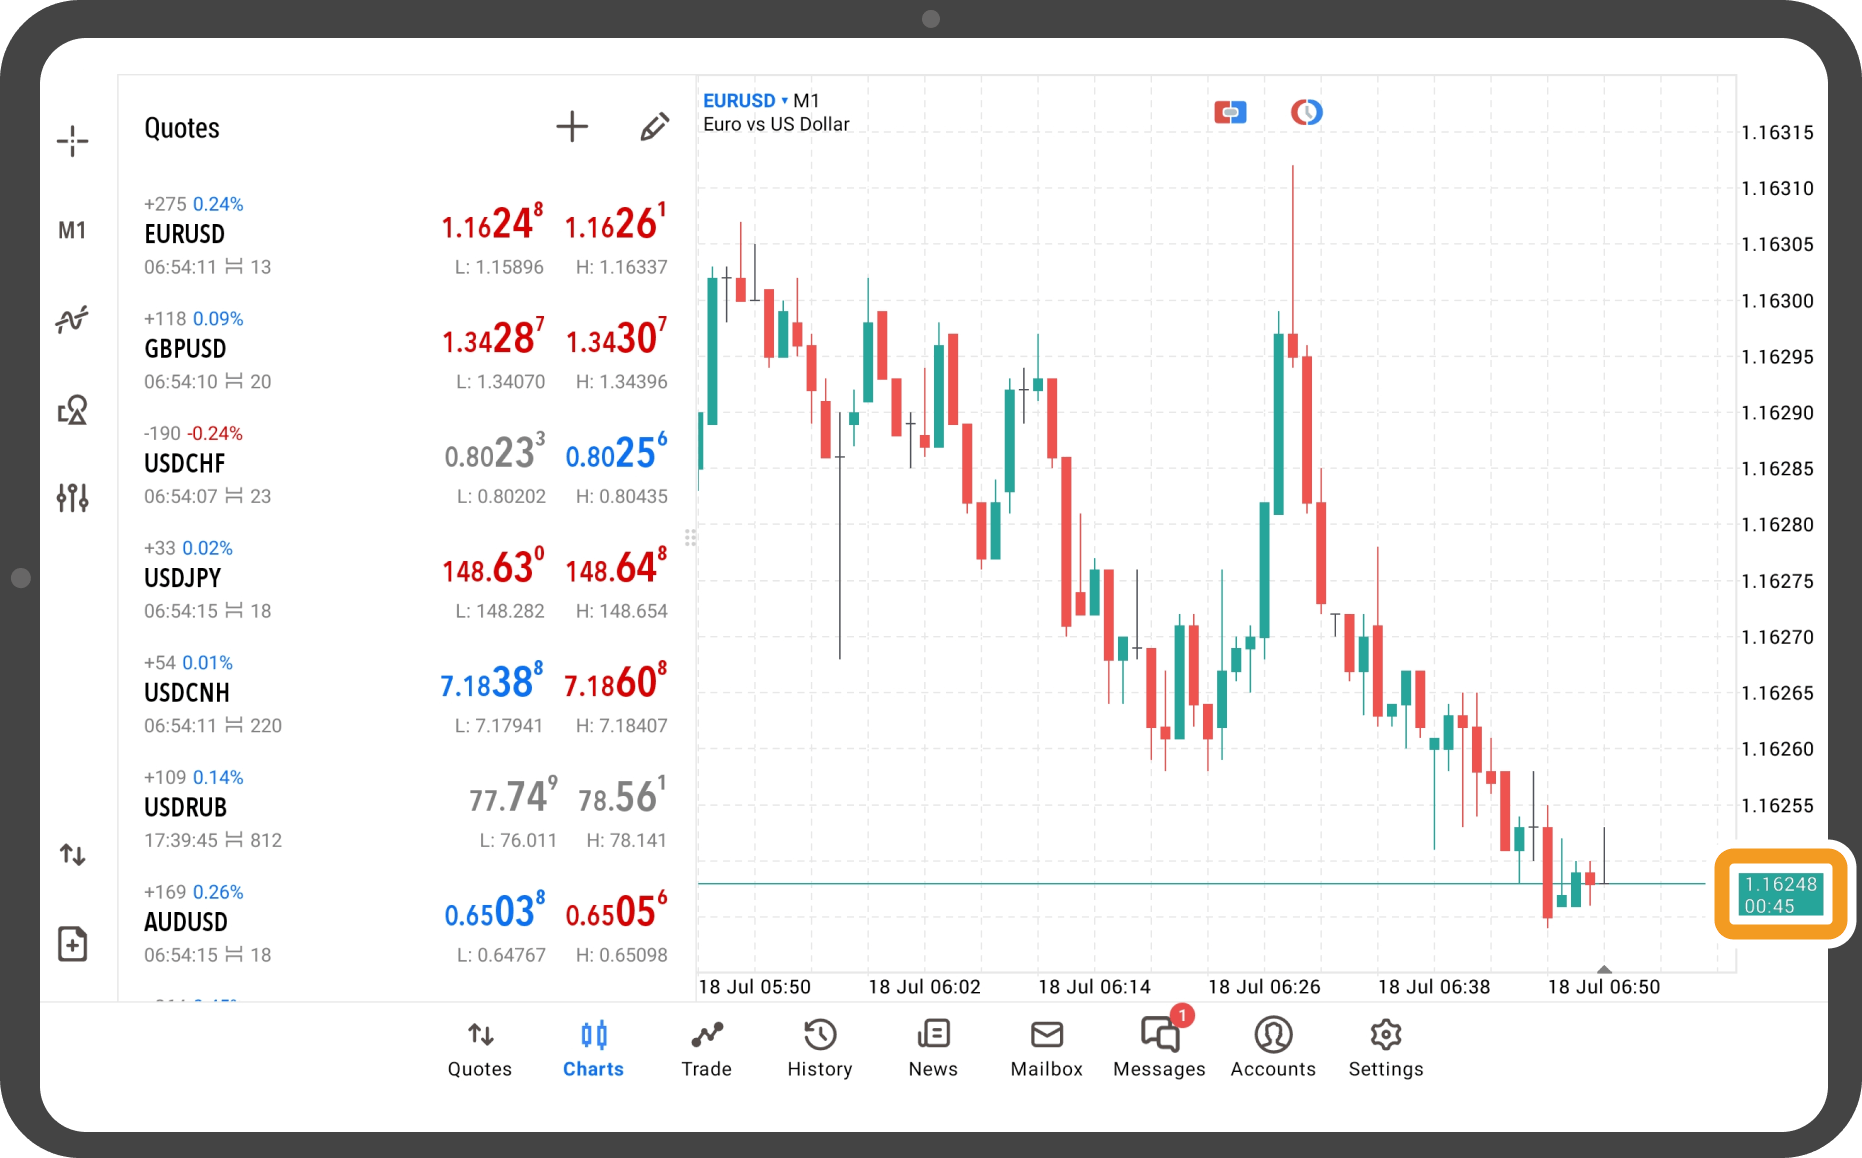Click the circular clock icon on chart

(x=1306, y=112)
